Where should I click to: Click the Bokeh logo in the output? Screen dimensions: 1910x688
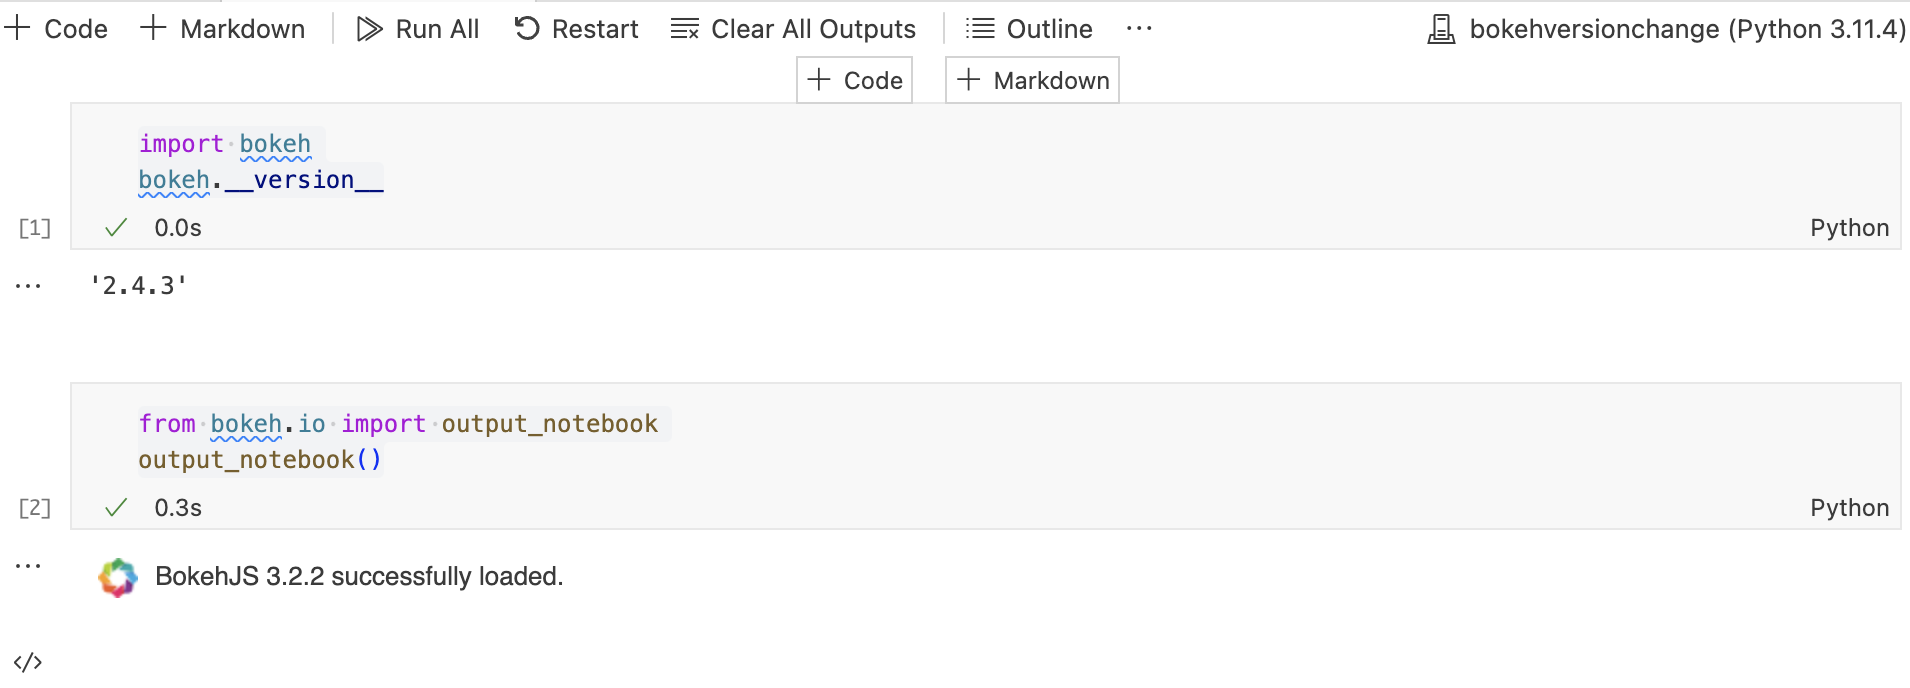[117, 577]
